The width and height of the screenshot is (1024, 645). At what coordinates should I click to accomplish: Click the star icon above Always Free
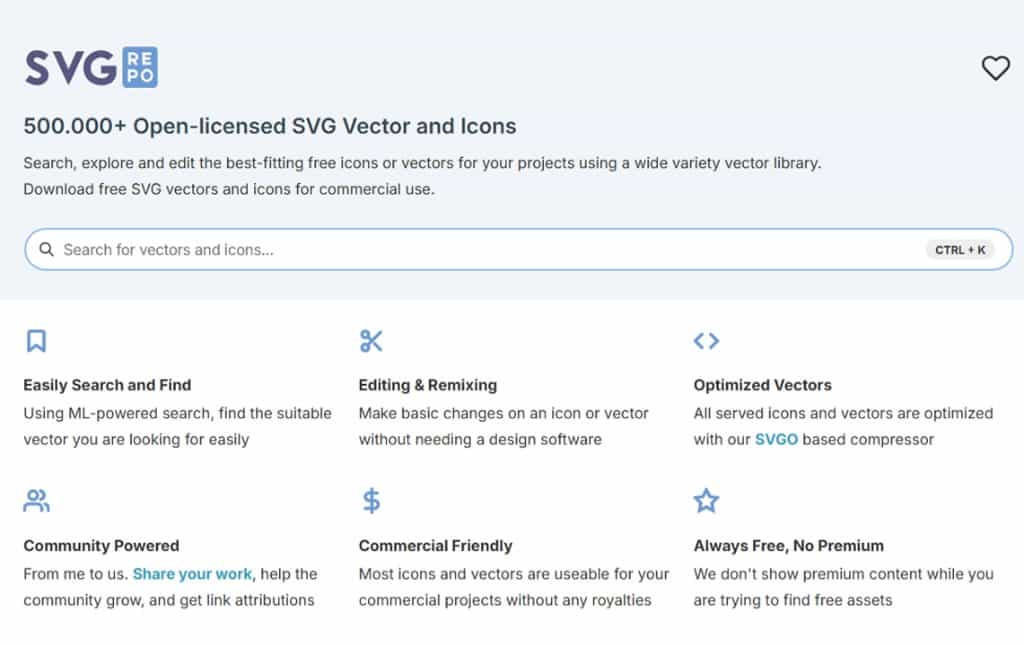(x=706, y=501)
